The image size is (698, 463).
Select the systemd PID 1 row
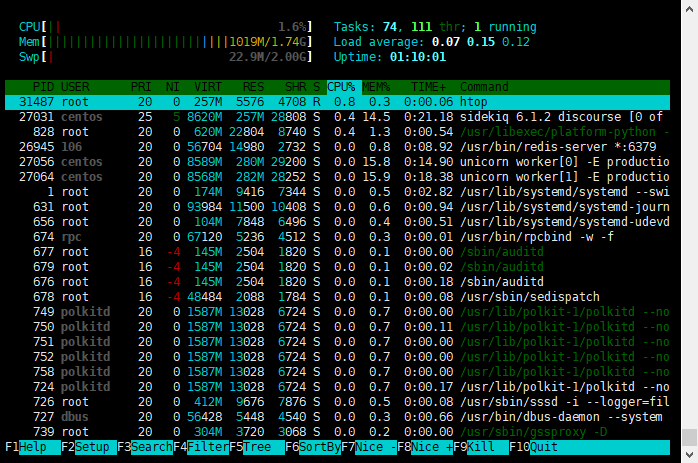click(337, 192)
